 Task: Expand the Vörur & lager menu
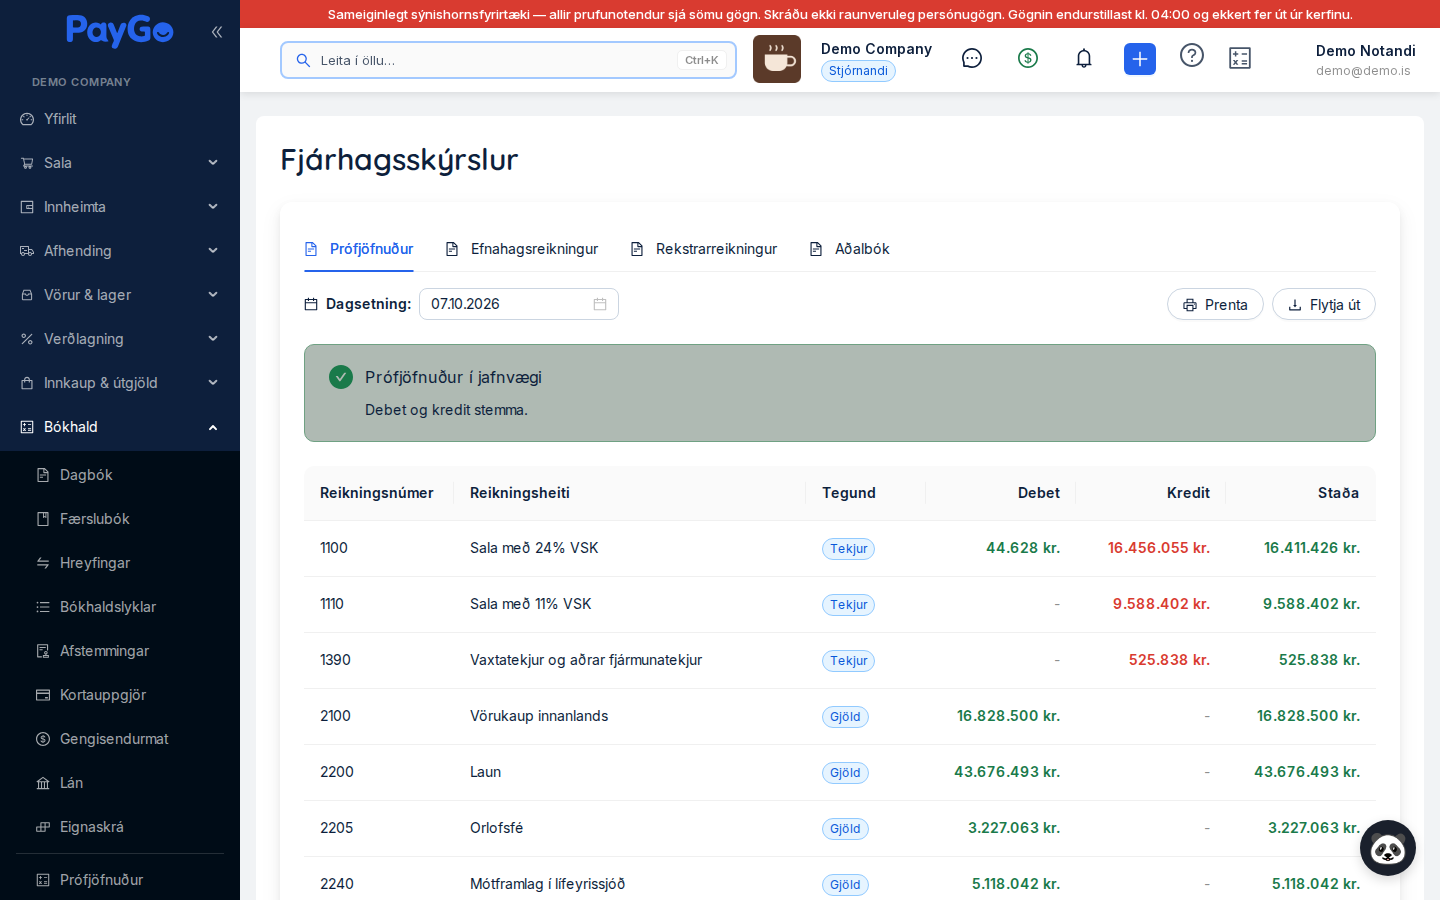click(x=120, y=295)
